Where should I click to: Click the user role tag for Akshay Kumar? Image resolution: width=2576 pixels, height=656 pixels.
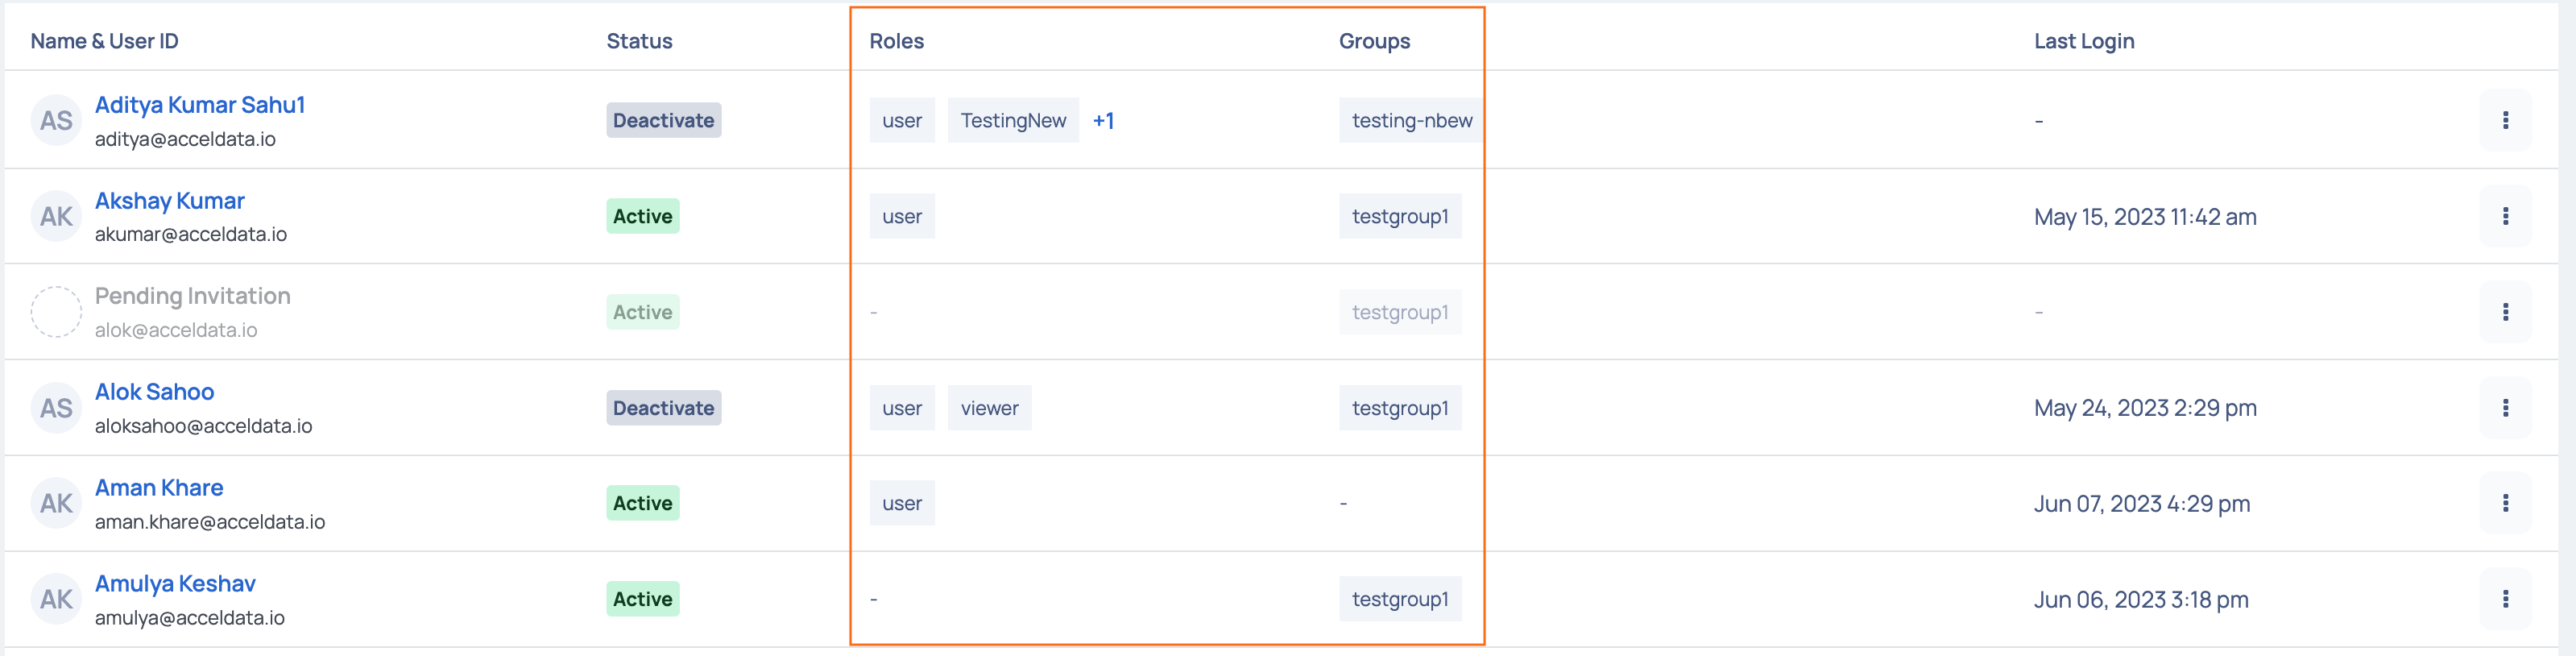(x=902, y=216)
